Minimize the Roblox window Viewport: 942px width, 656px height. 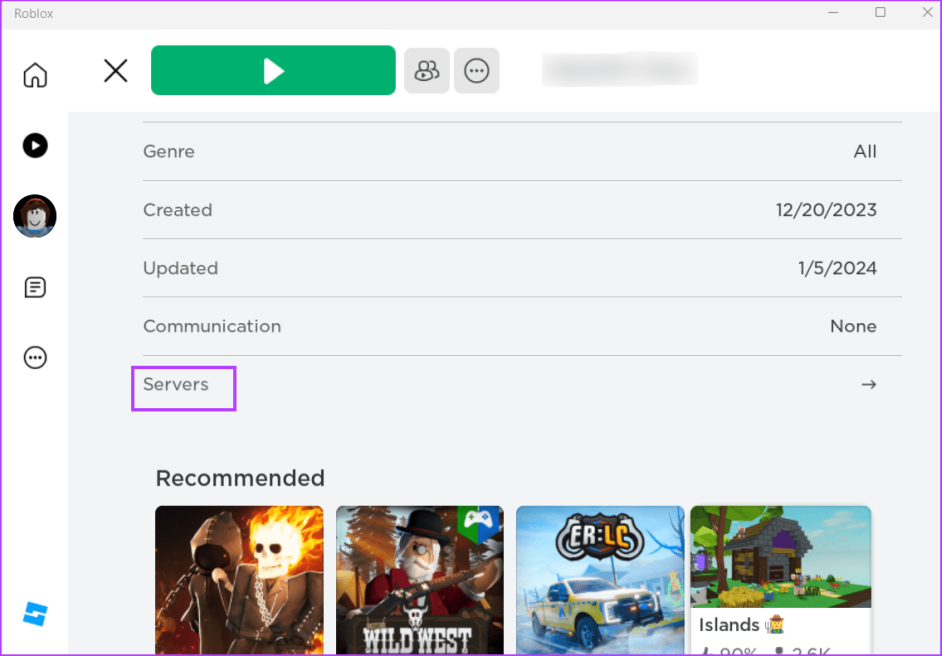(x=833, y=13)
